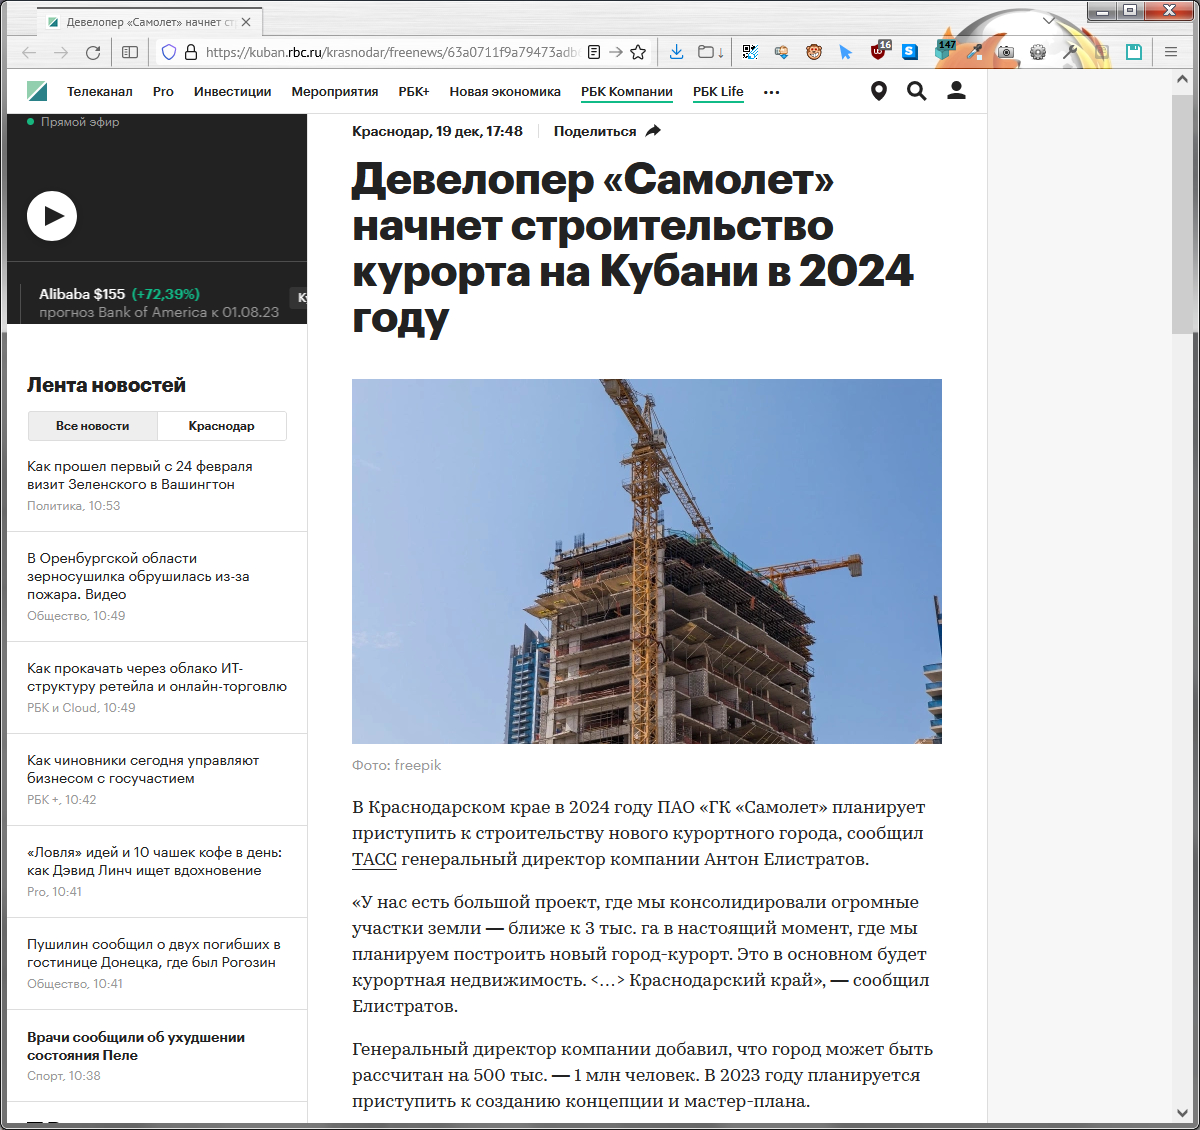Click the article headline Девелопер «Самолет»

[633, 248]
